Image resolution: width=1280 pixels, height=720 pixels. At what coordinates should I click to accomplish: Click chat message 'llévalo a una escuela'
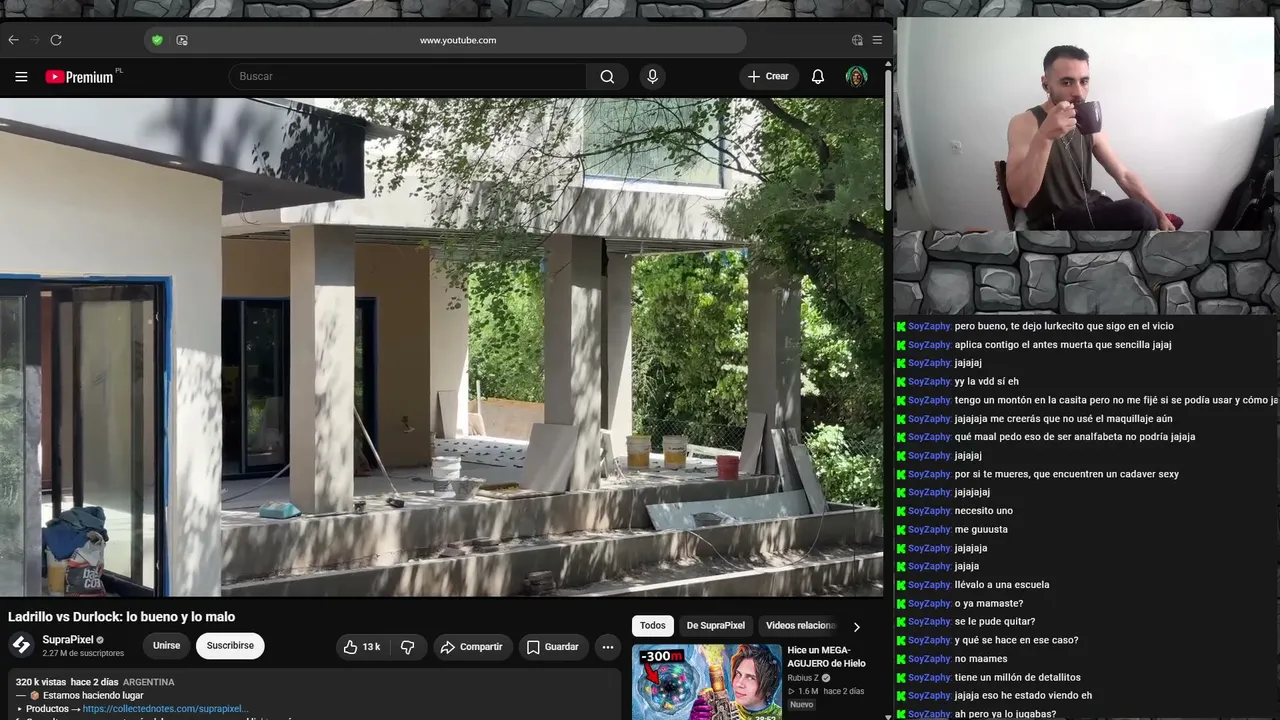coord(1002,585)
